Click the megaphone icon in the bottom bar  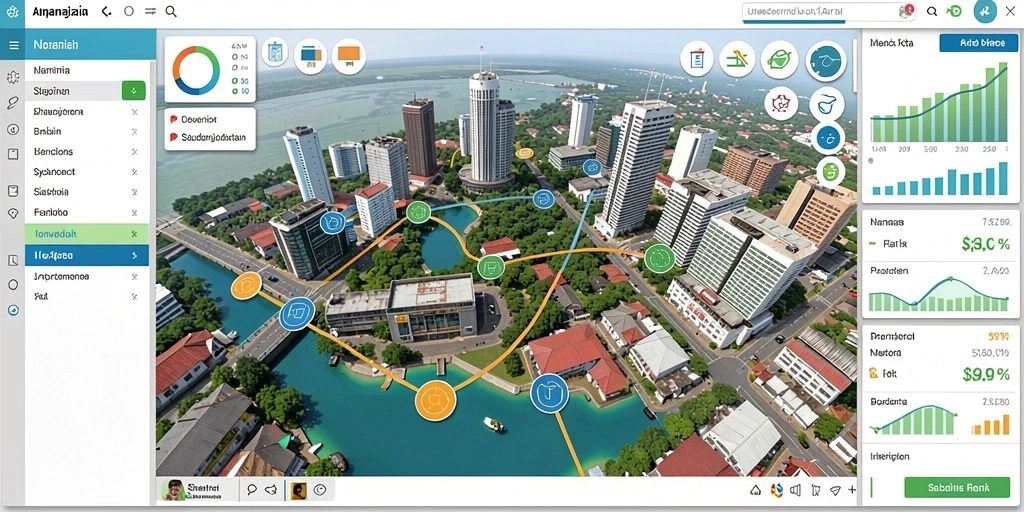[272, 489]
